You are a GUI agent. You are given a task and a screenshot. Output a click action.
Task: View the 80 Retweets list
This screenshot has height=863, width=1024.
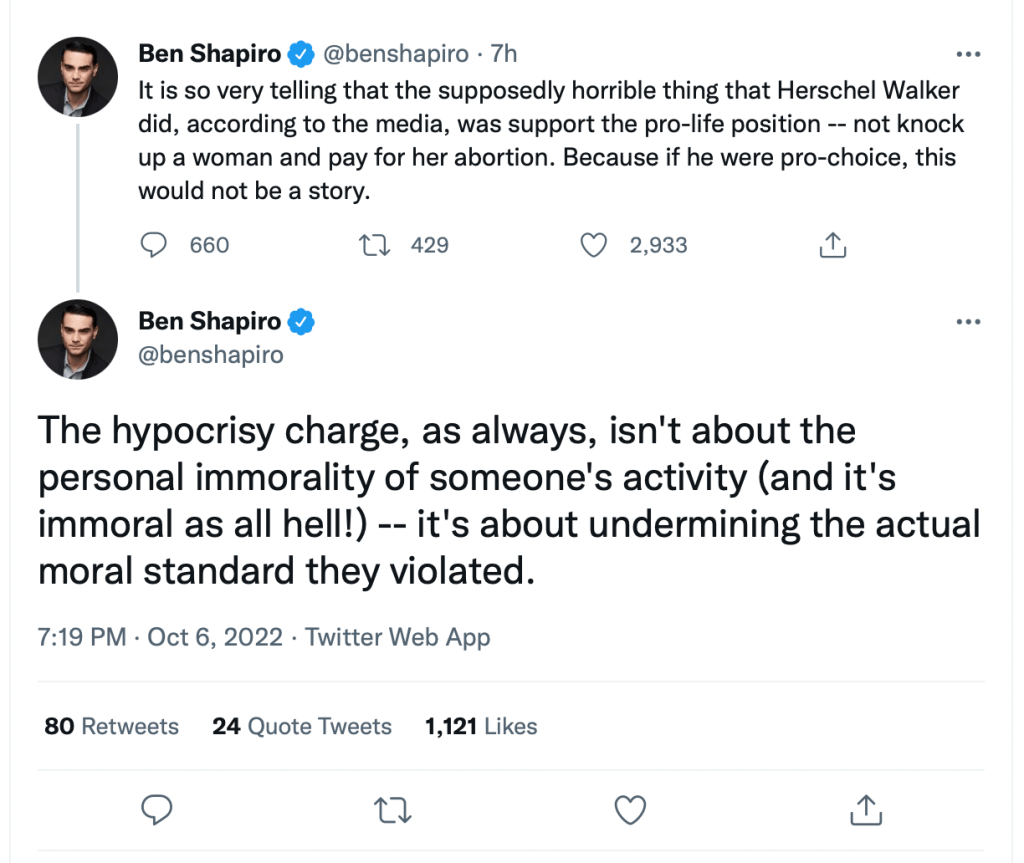(111, 726)
